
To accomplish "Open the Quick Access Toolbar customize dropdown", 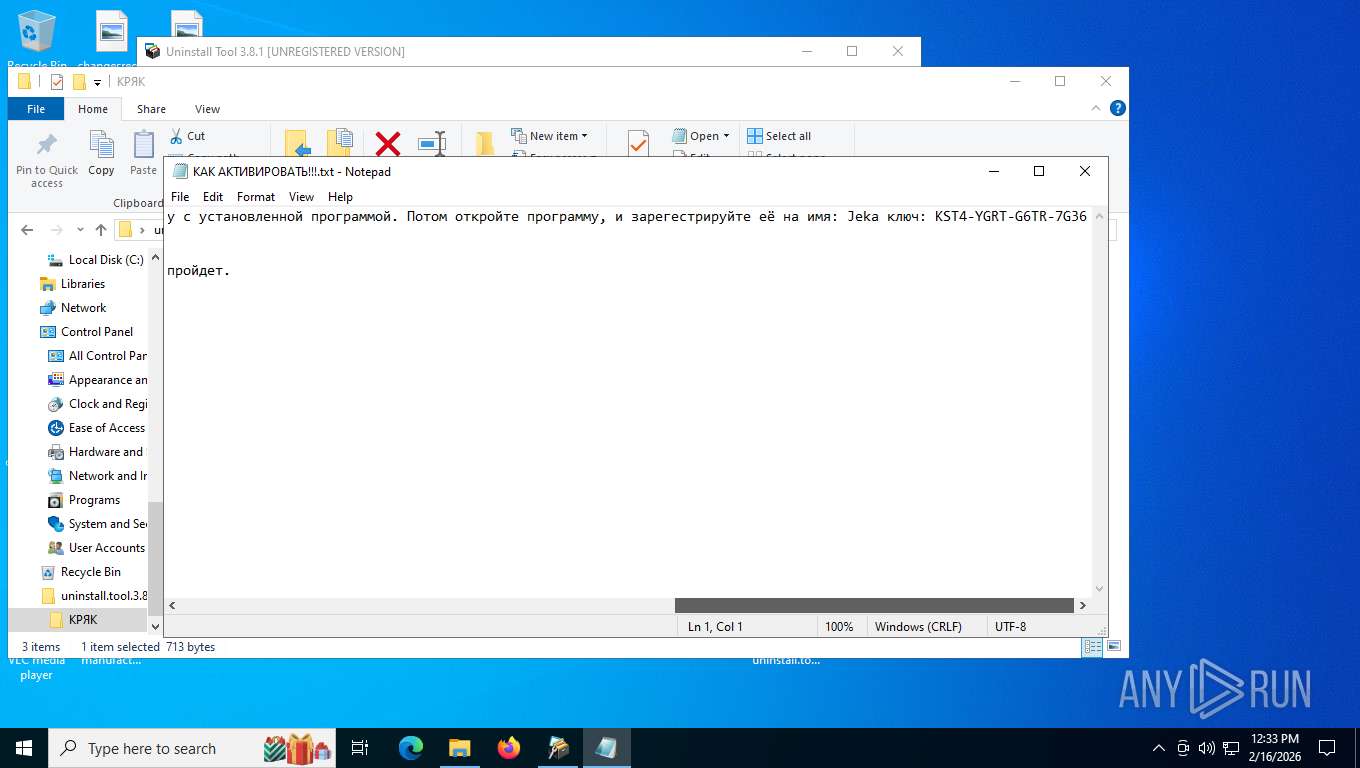I will coord(97,82).
